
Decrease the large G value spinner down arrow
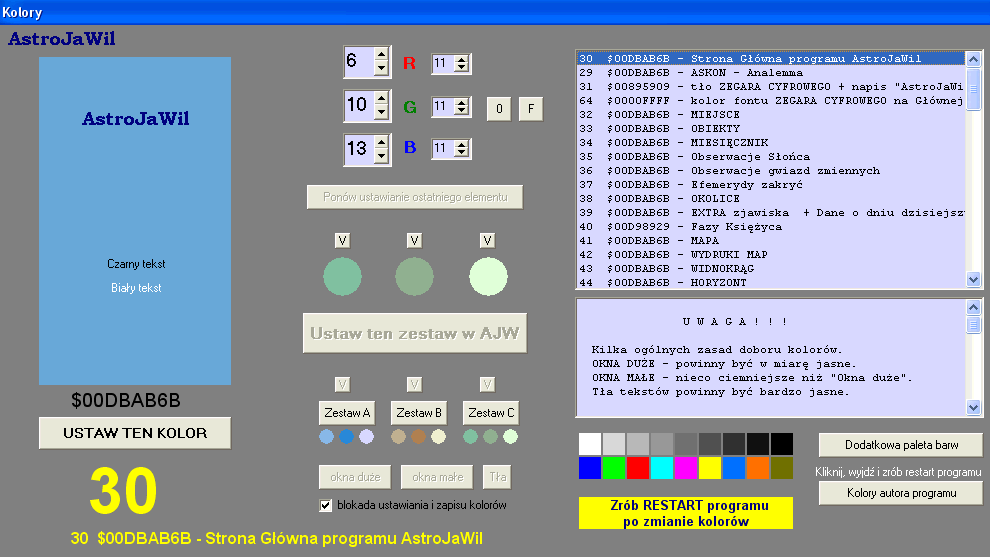[381, 112]
